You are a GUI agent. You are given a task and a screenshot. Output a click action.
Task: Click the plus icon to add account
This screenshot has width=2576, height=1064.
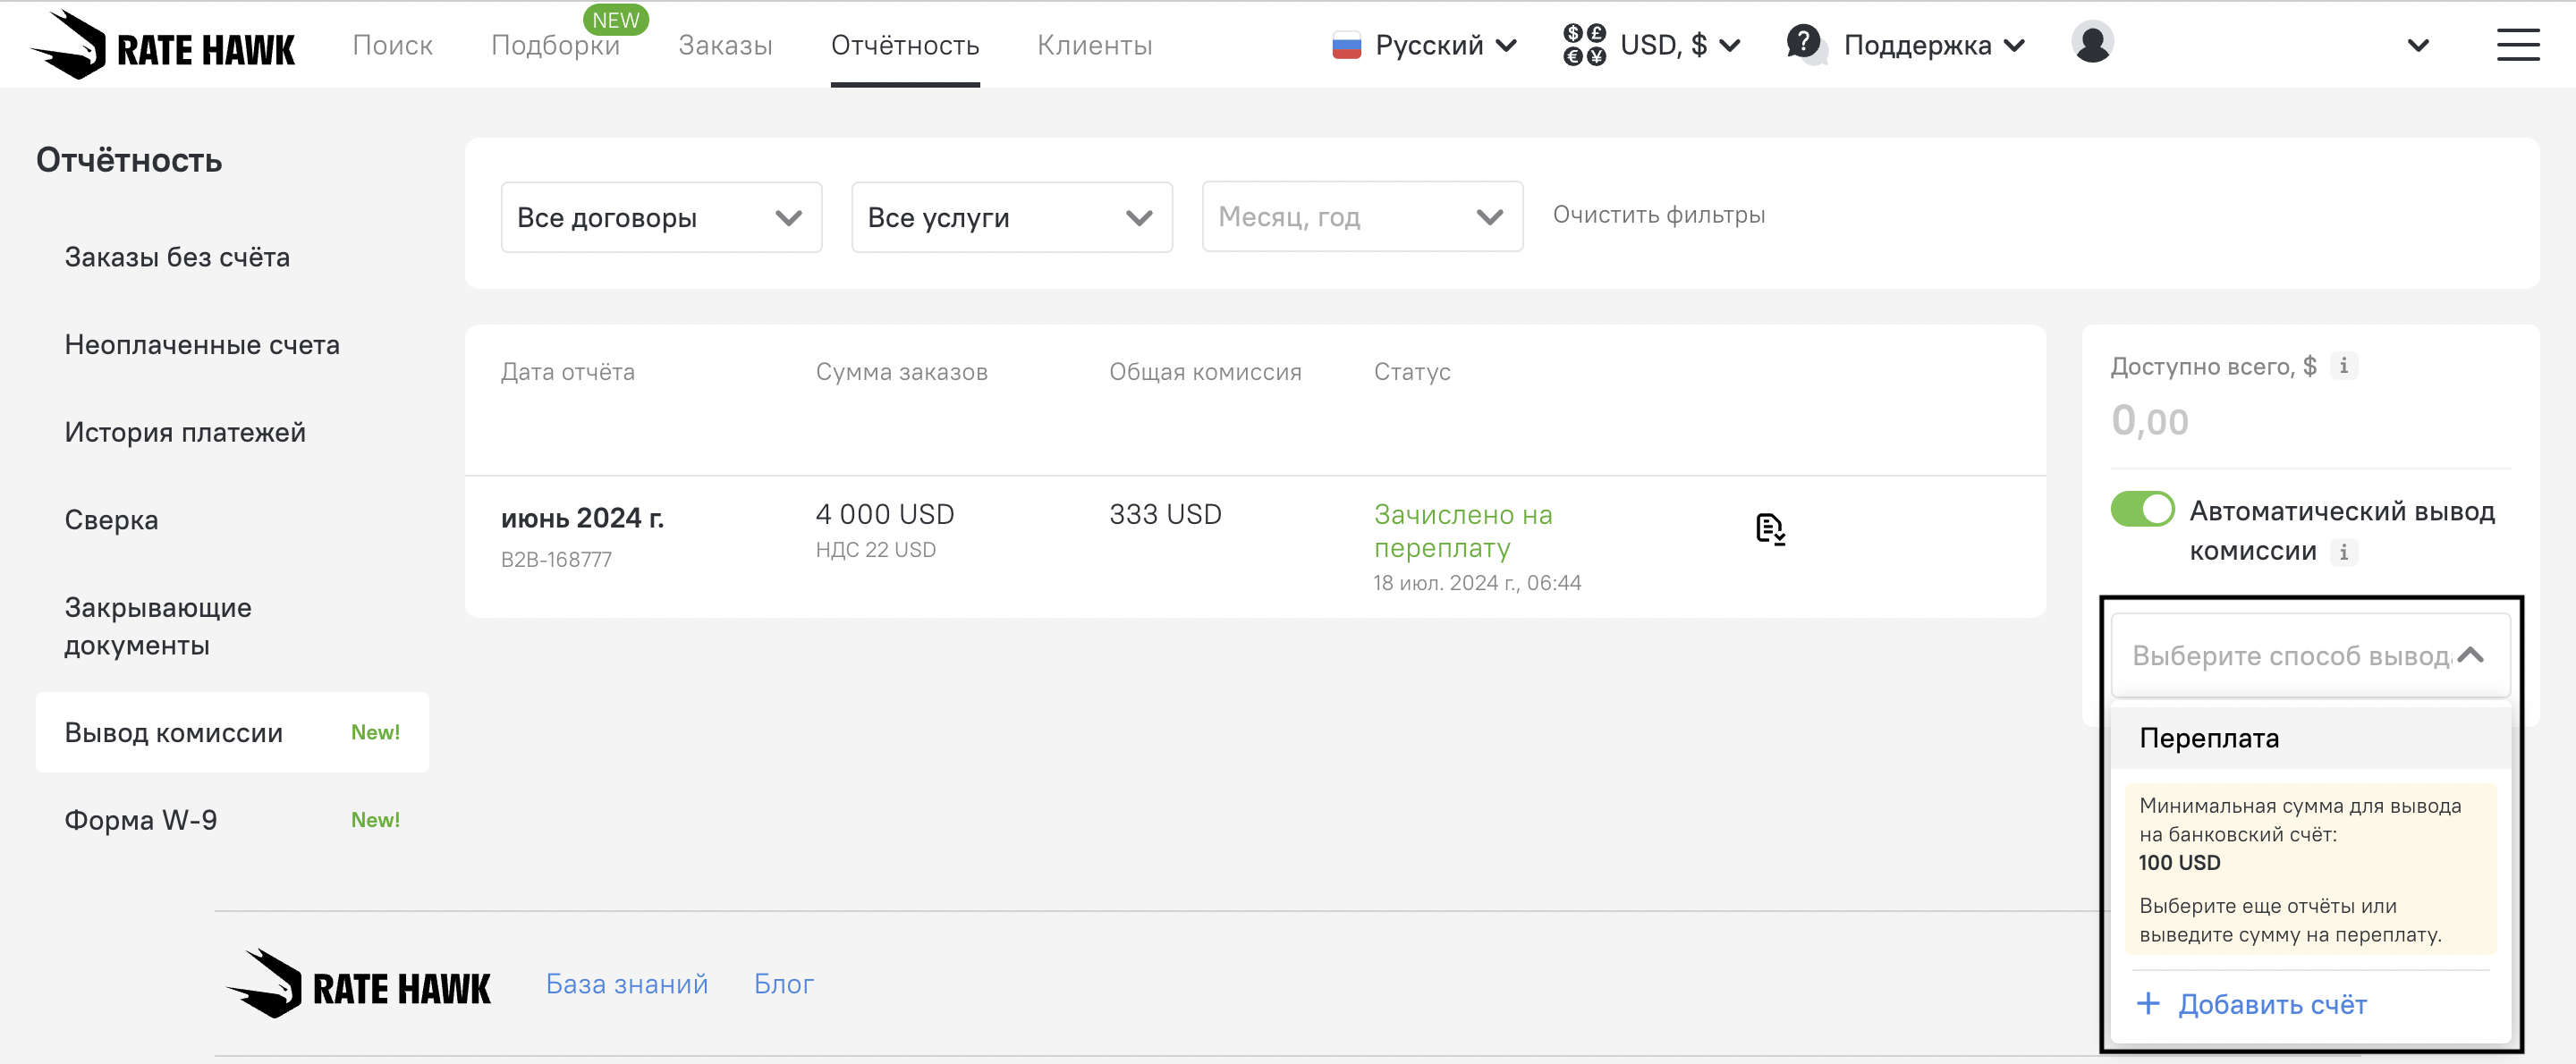pyautogui.click(x=2148, y=1004)
